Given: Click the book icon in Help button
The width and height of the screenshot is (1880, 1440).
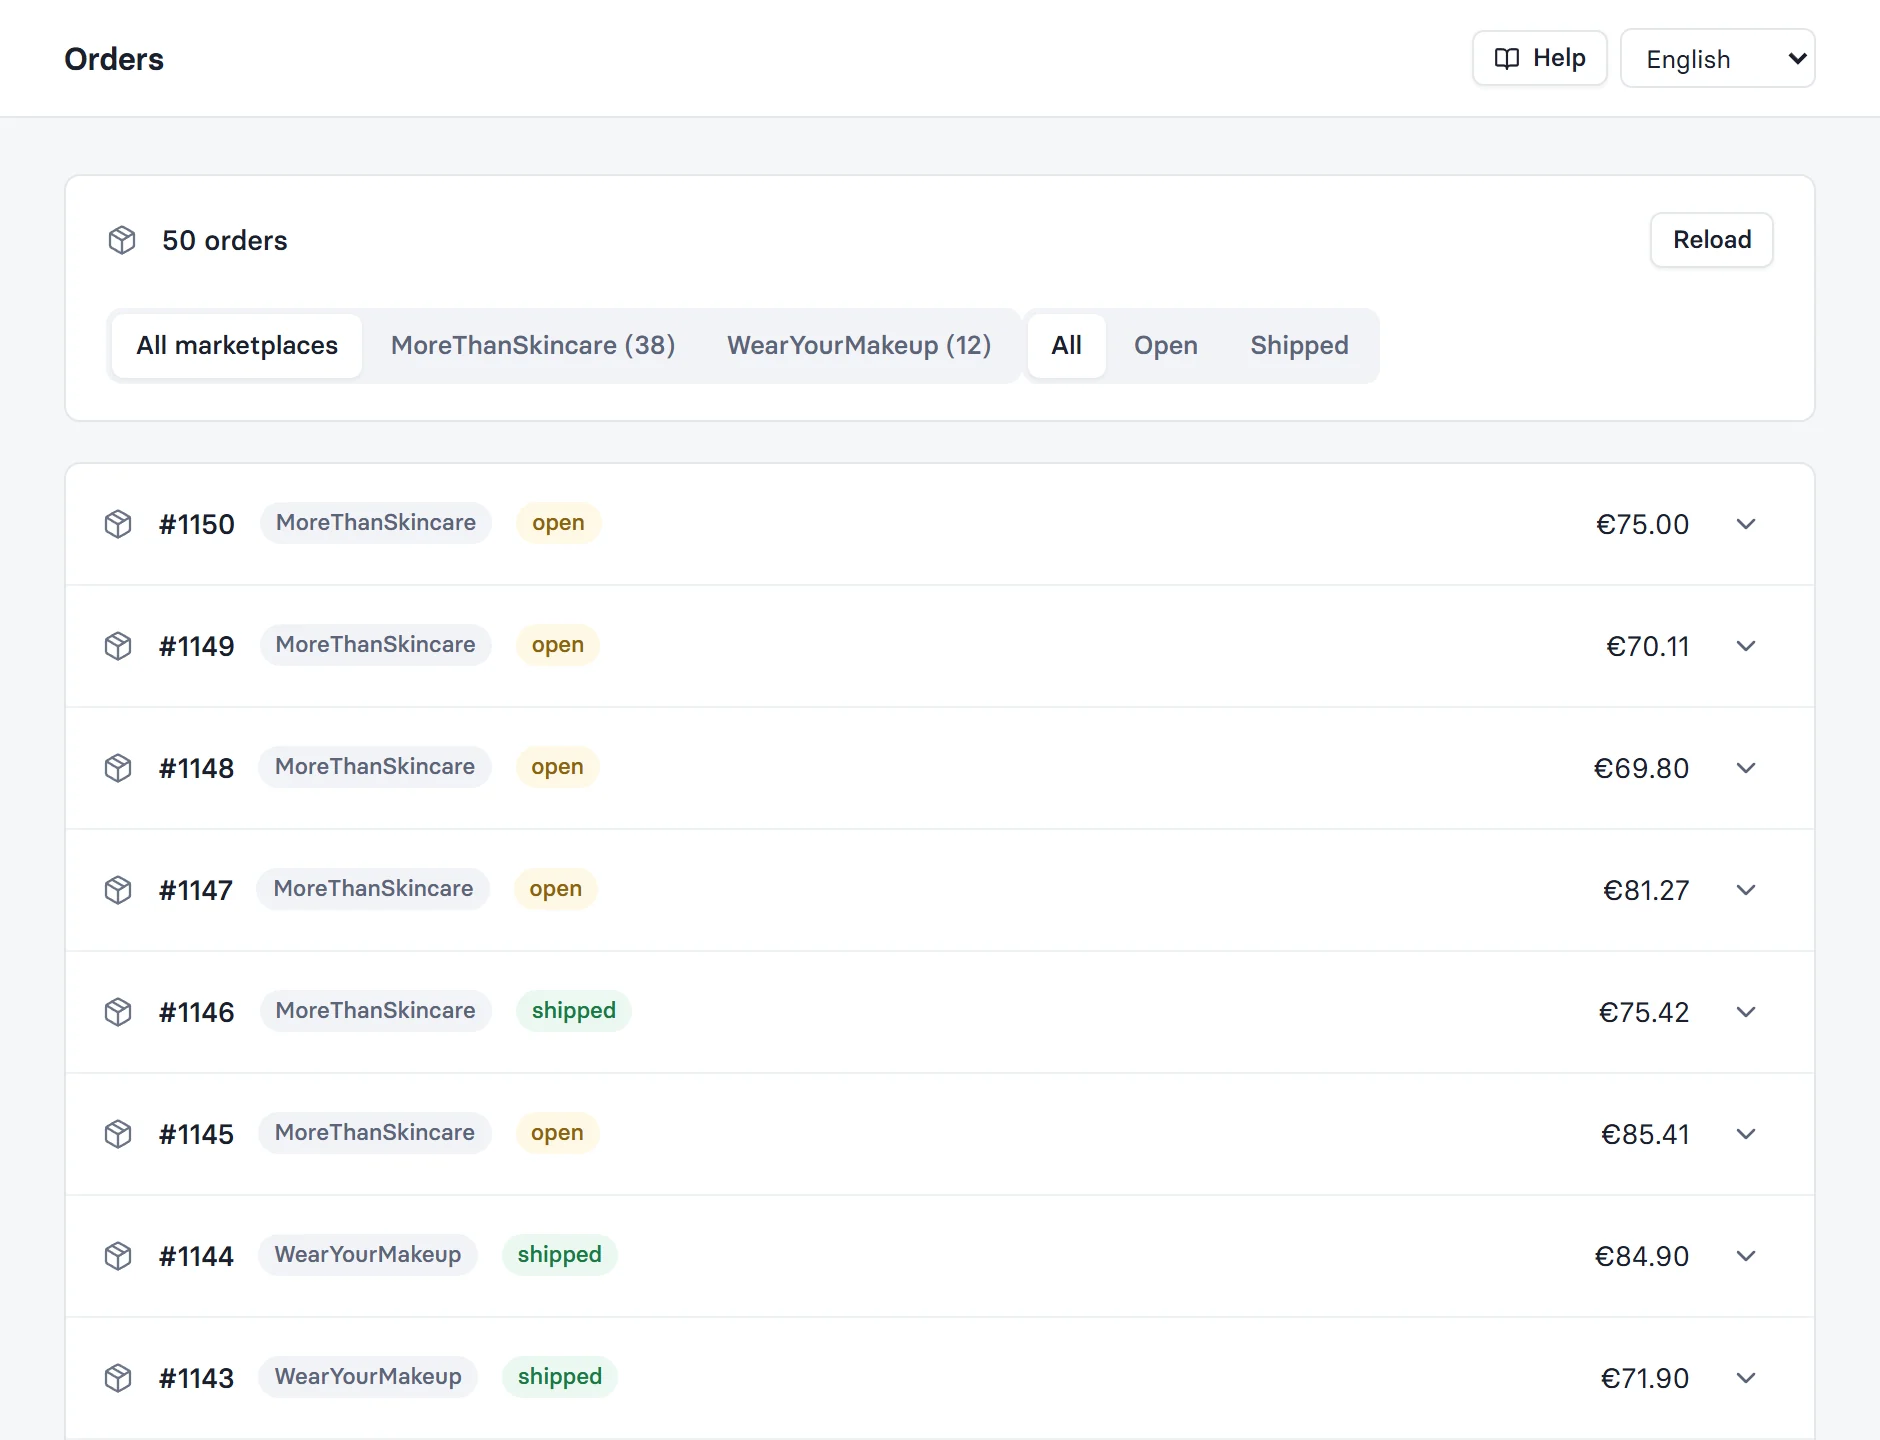Looking at the screenshot, I should 1507,58.
